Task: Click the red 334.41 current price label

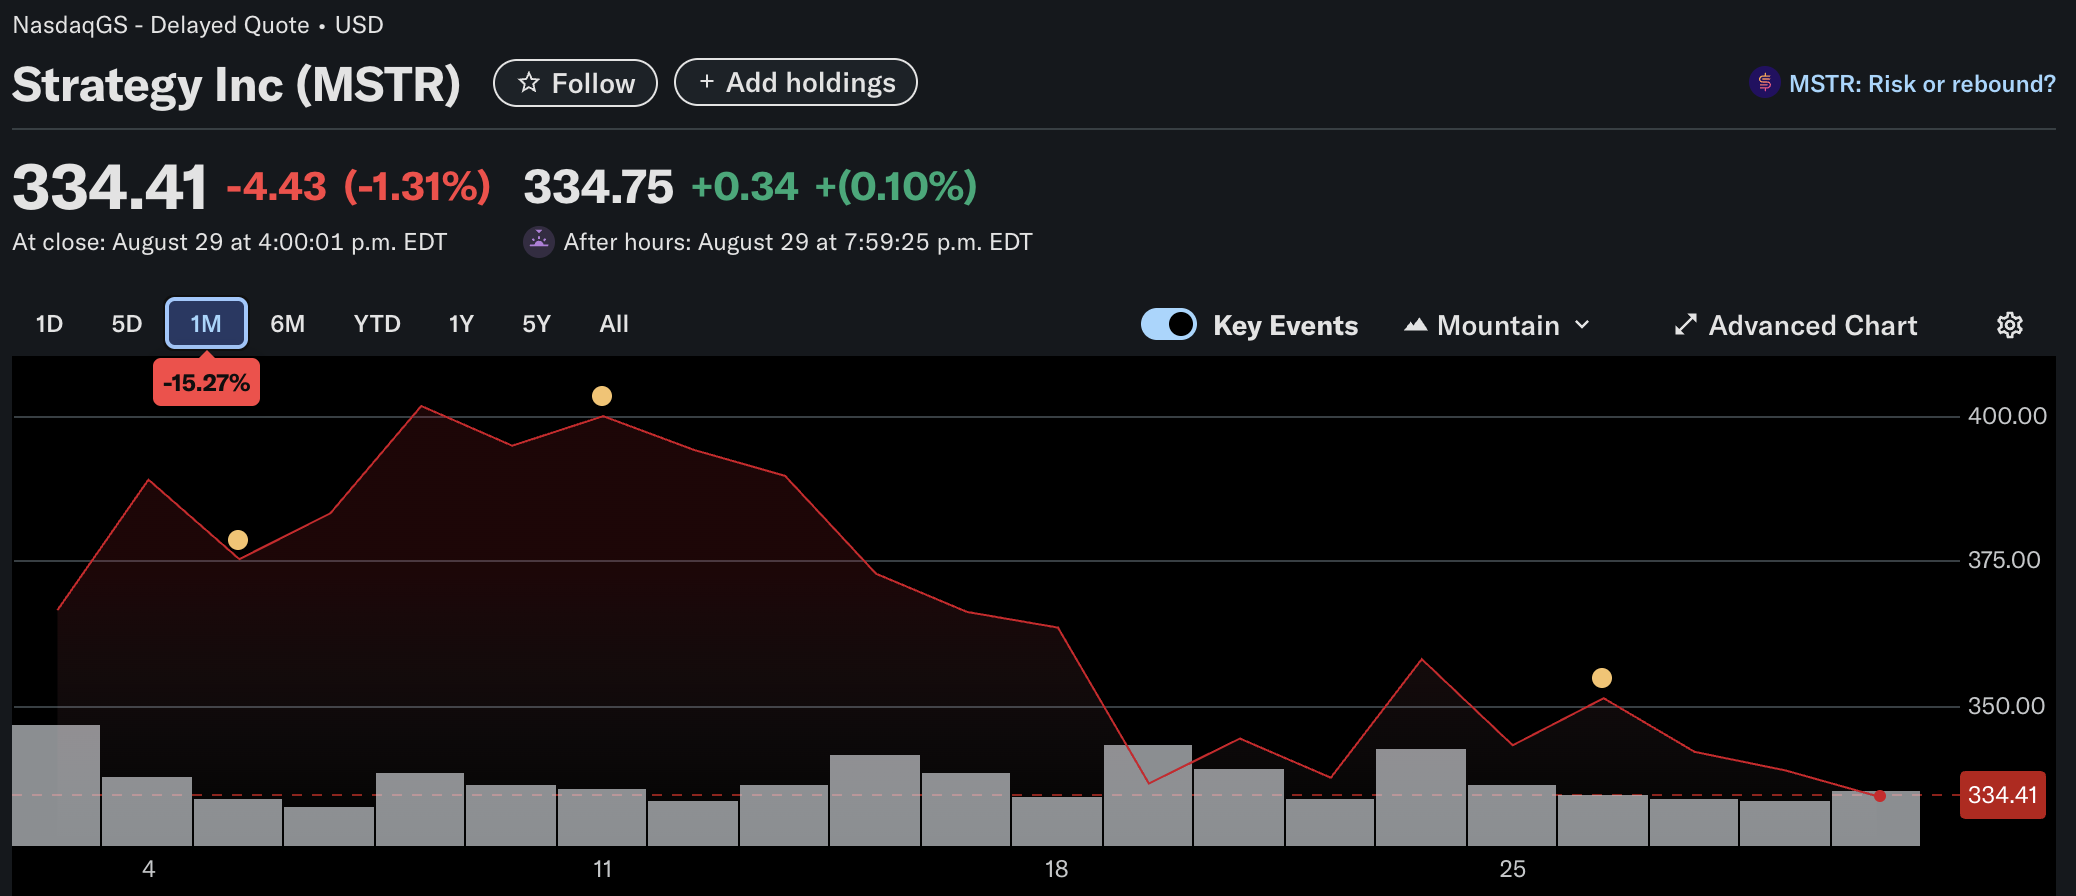Action: tap(2002, 795)
